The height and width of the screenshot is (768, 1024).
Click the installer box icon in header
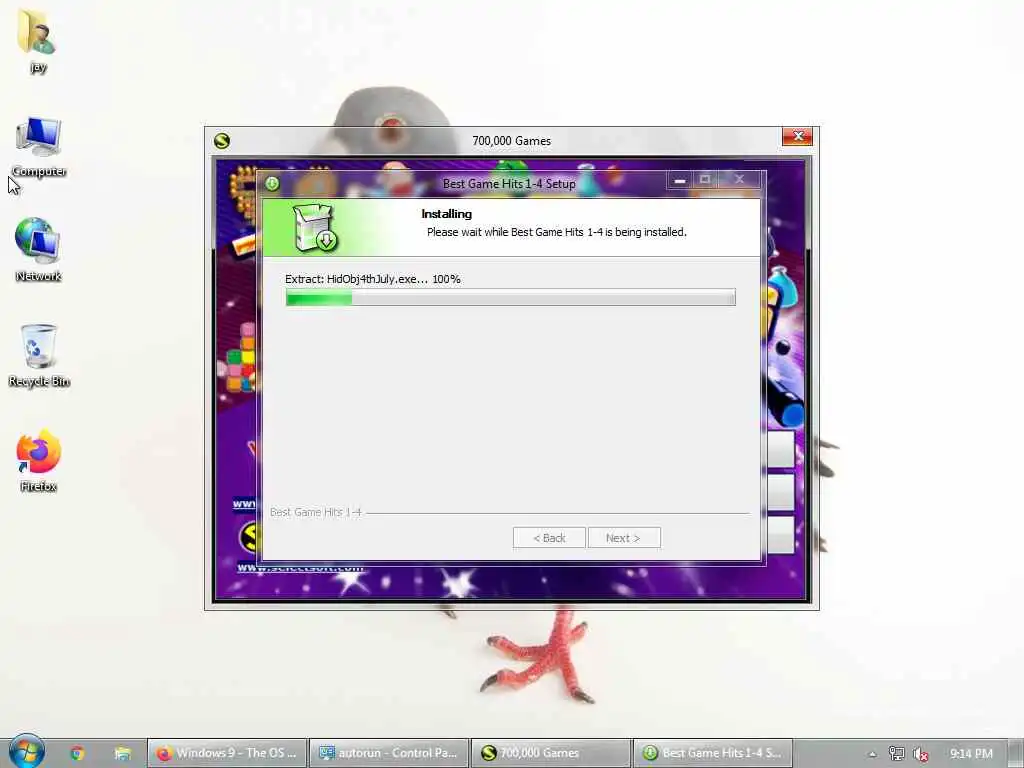tap(315, 227)
